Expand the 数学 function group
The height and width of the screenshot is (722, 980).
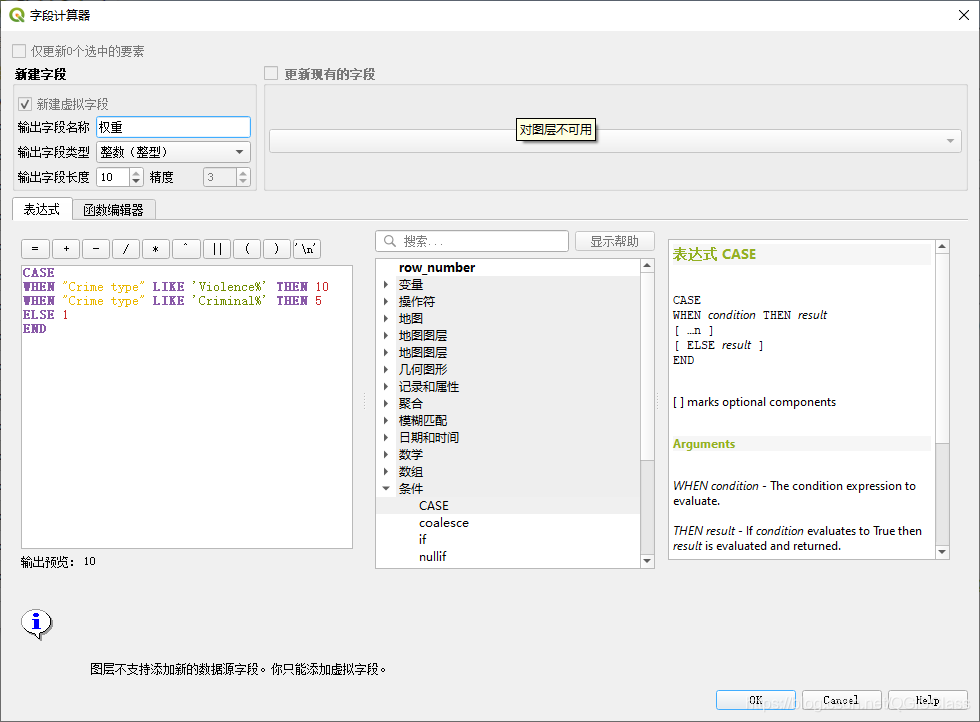384,454
